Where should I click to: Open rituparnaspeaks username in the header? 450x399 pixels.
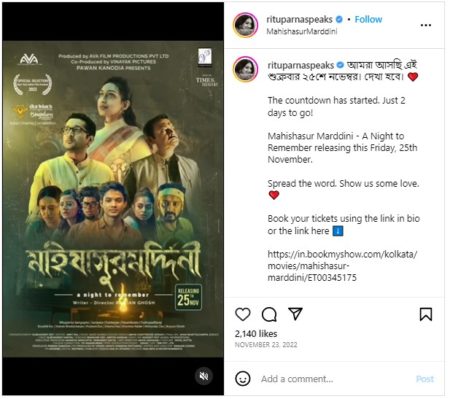[x=299, y=19]
